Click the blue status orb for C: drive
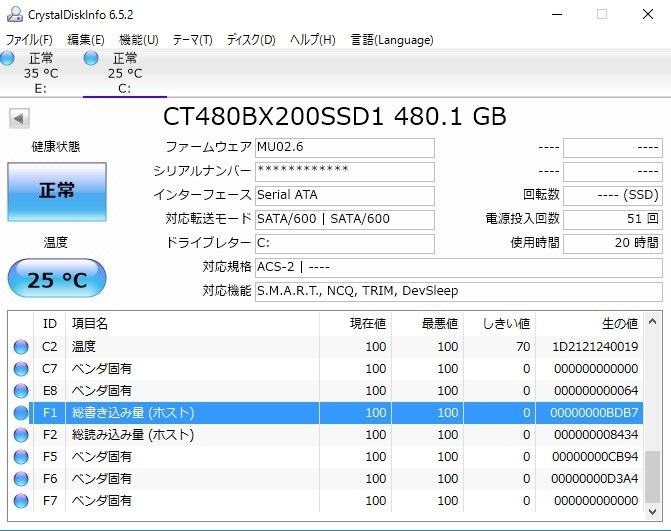 pyautogui.click(x=91, y=58)
